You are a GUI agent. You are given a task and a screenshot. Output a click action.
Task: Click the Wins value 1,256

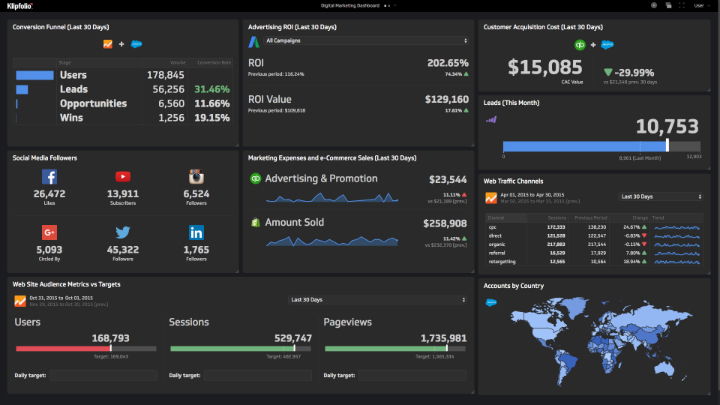click(171, 118)
